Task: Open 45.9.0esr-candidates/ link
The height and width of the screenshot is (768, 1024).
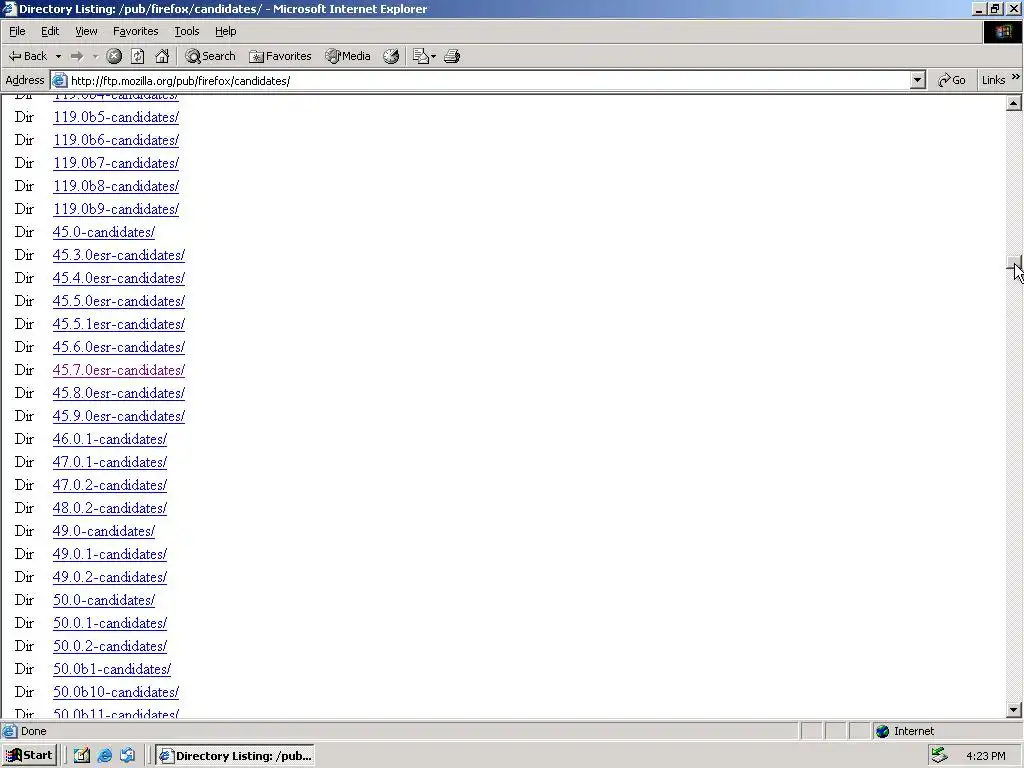Action: (x=119, y=417)
